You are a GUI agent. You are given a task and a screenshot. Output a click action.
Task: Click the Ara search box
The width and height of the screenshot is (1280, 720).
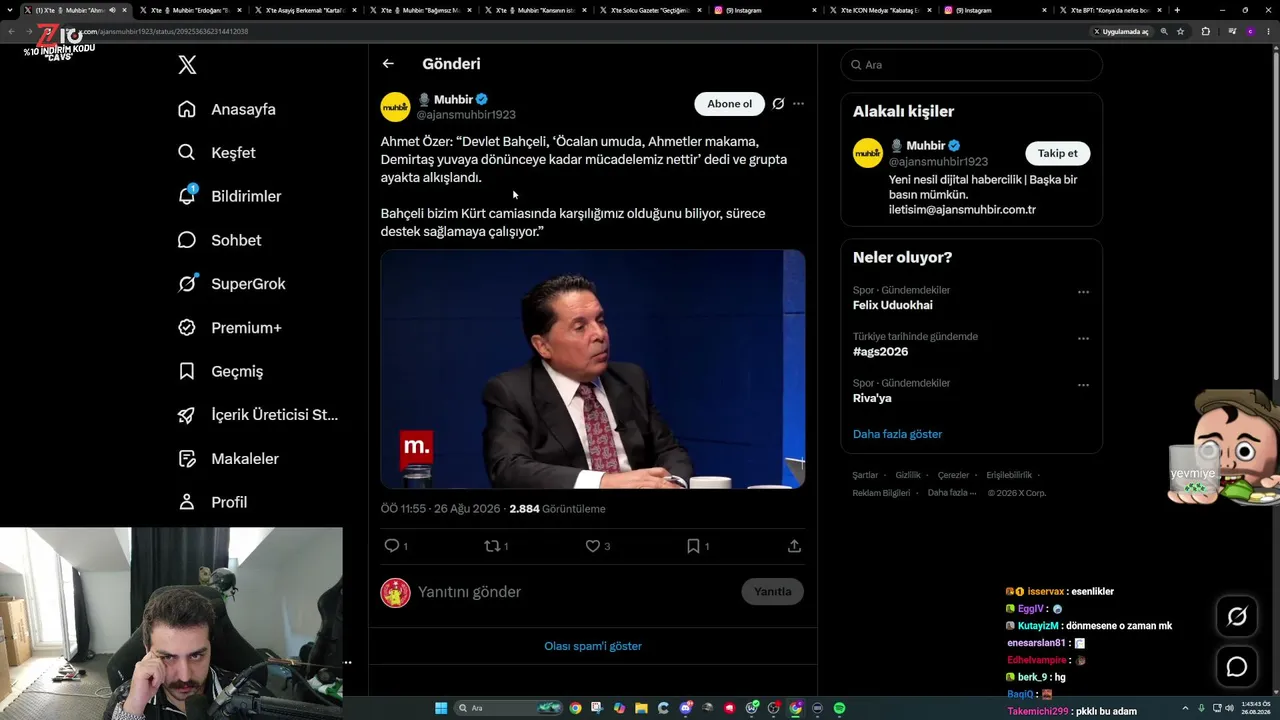971,65
